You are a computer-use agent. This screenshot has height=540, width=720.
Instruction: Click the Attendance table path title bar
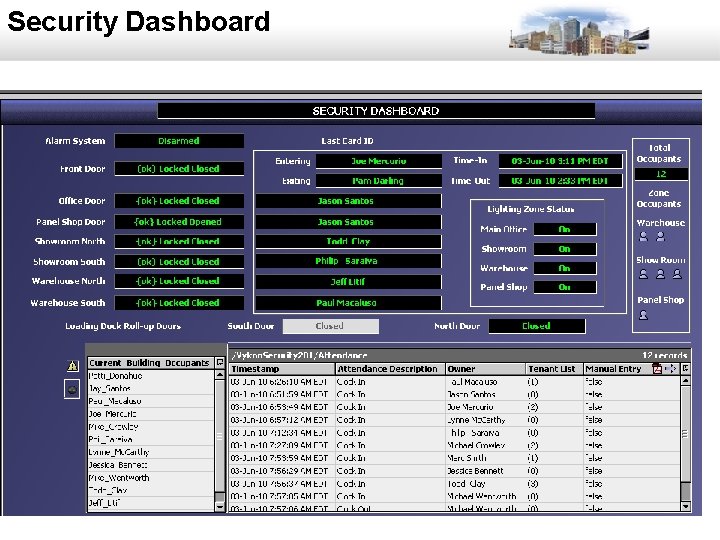coord(459,355)
